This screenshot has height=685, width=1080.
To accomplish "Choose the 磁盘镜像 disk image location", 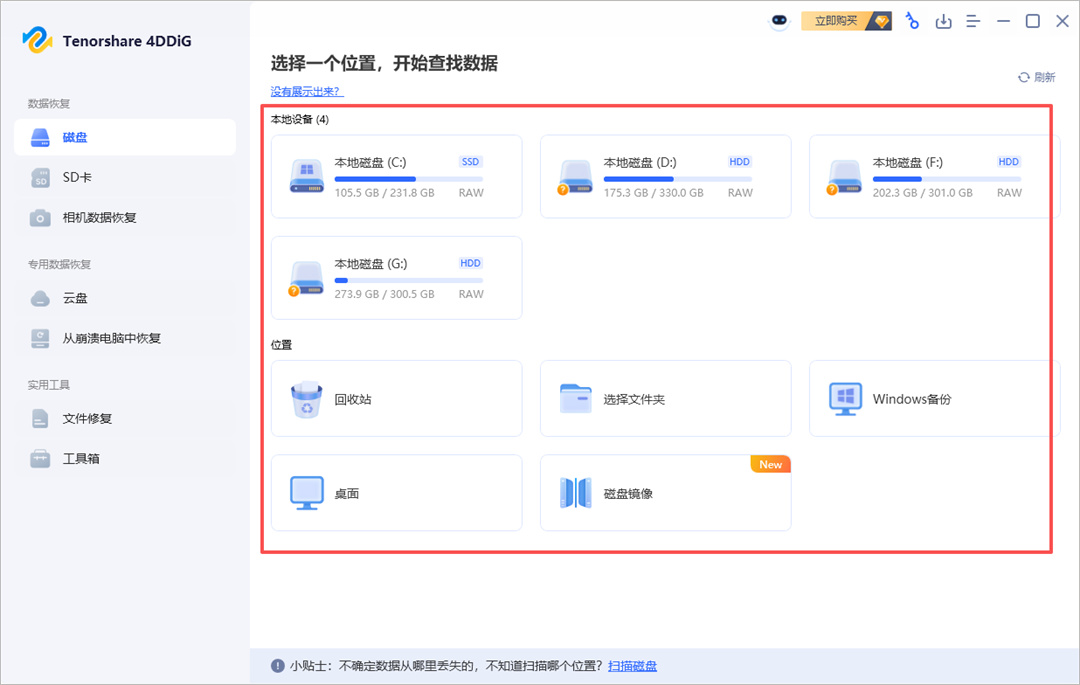I will 665,493.
